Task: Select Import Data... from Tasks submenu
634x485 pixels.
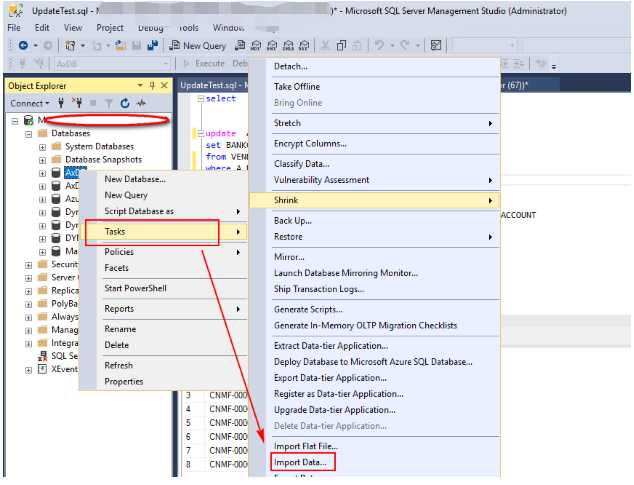Action: click(x=300, y=462)
